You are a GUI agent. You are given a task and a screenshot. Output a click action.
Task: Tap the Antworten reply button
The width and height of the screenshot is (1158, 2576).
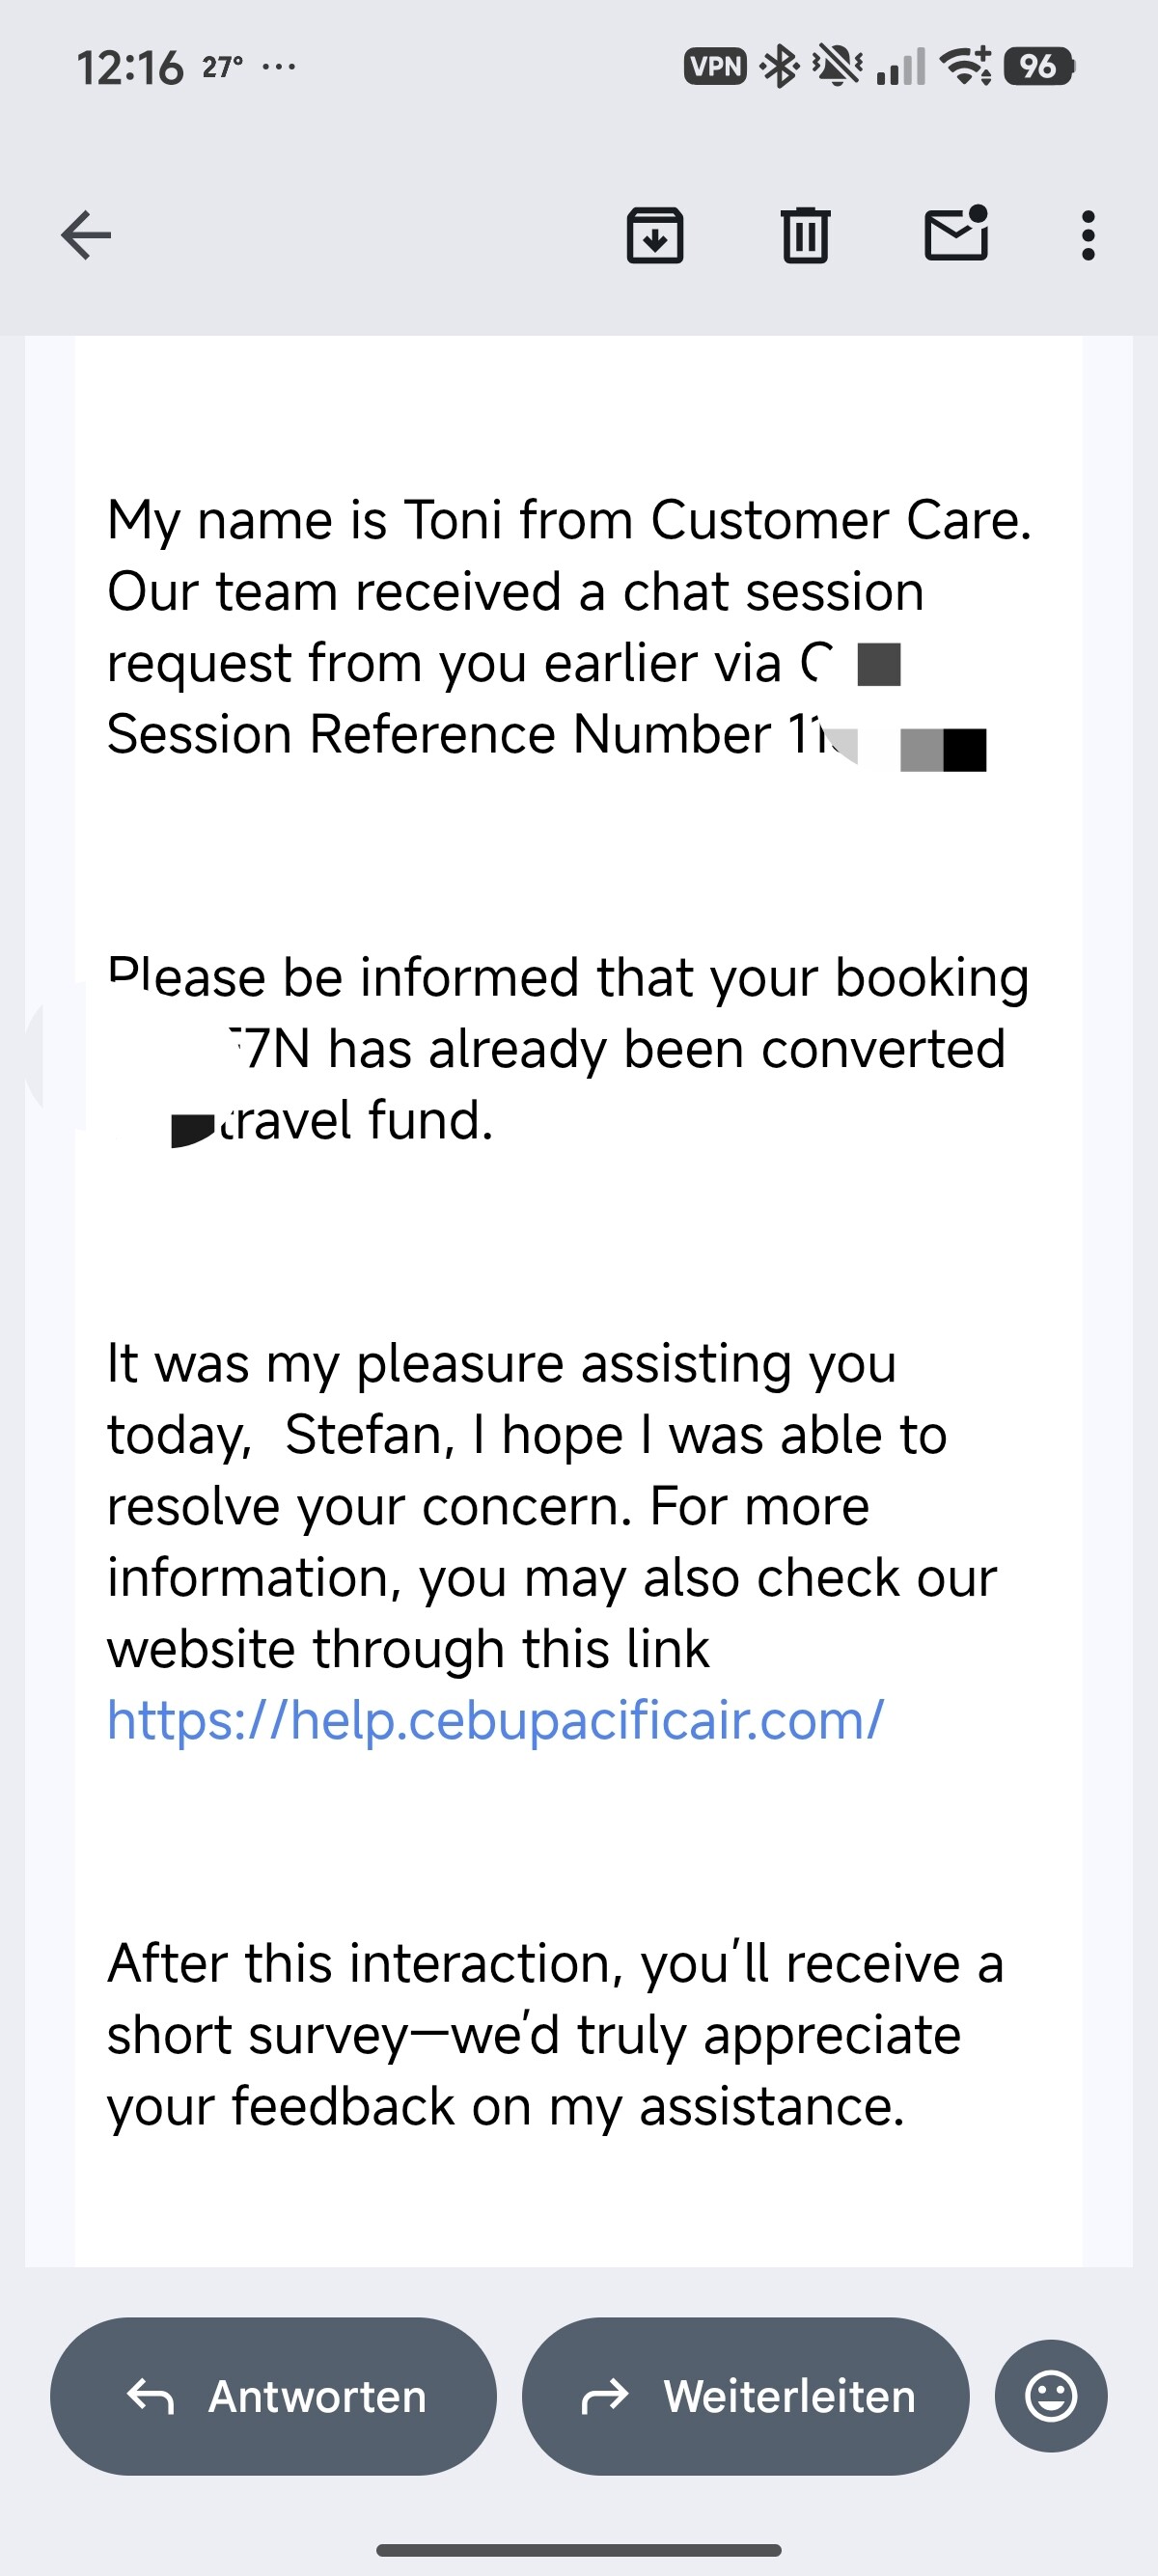tap(274, 2396)
